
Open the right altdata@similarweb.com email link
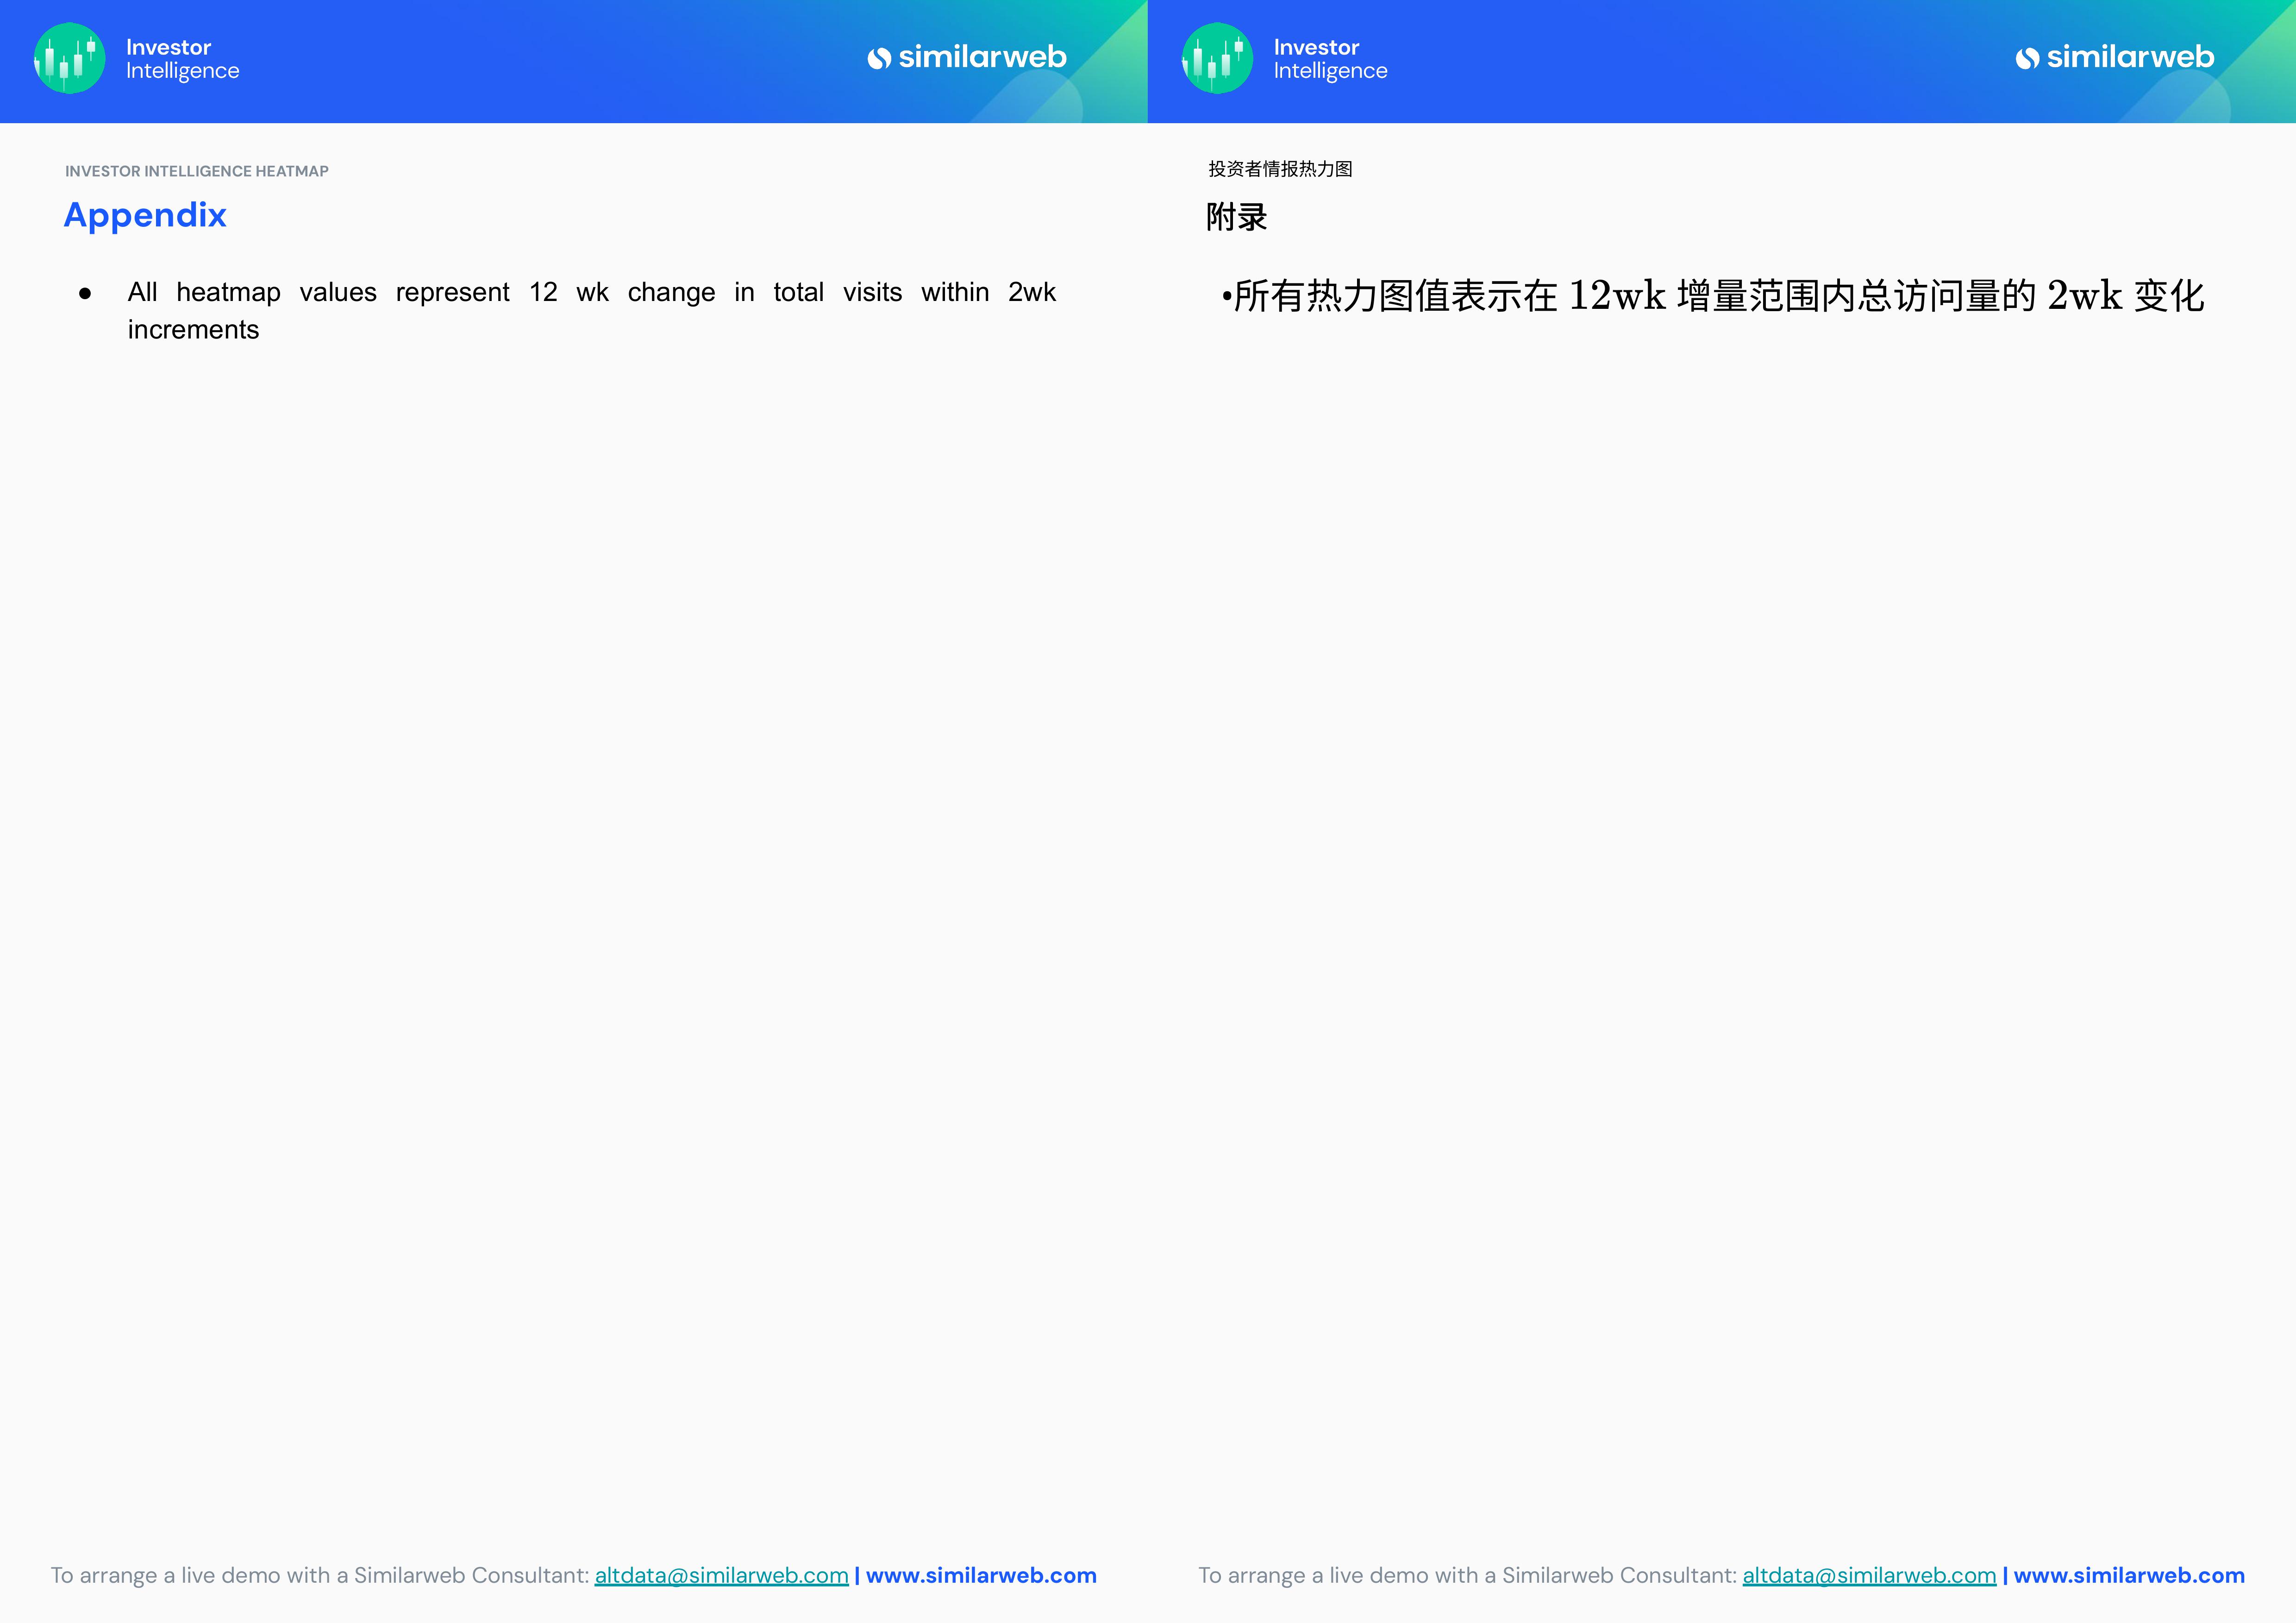[x=1869, y=1575]
